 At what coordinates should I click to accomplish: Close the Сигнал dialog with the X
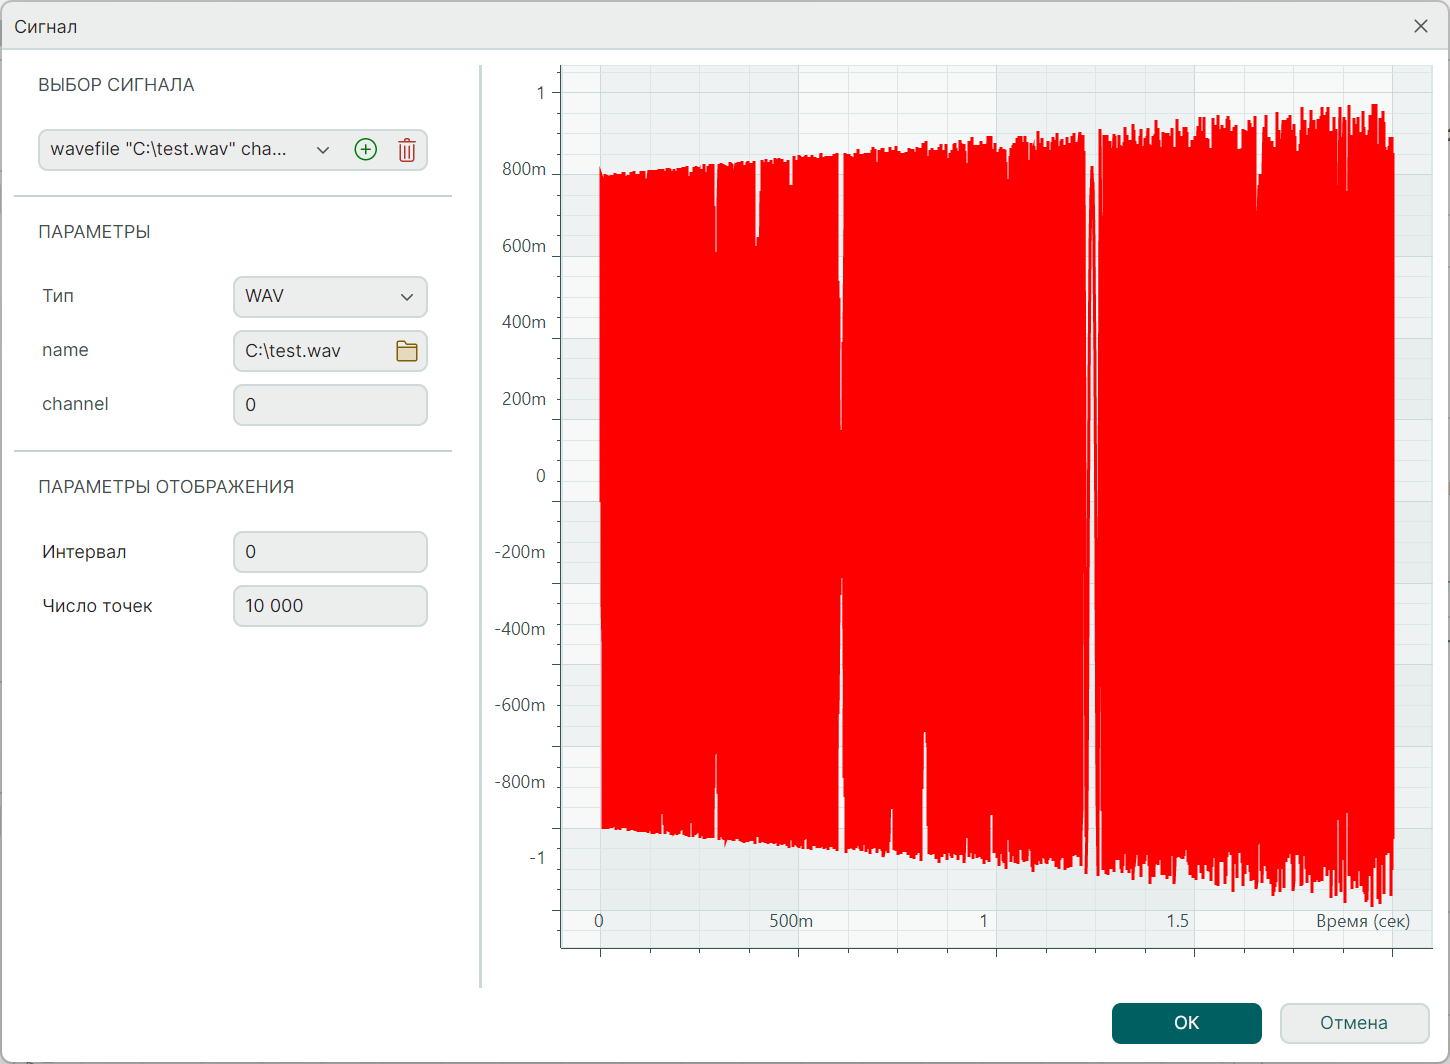(x=1421, y=26)
